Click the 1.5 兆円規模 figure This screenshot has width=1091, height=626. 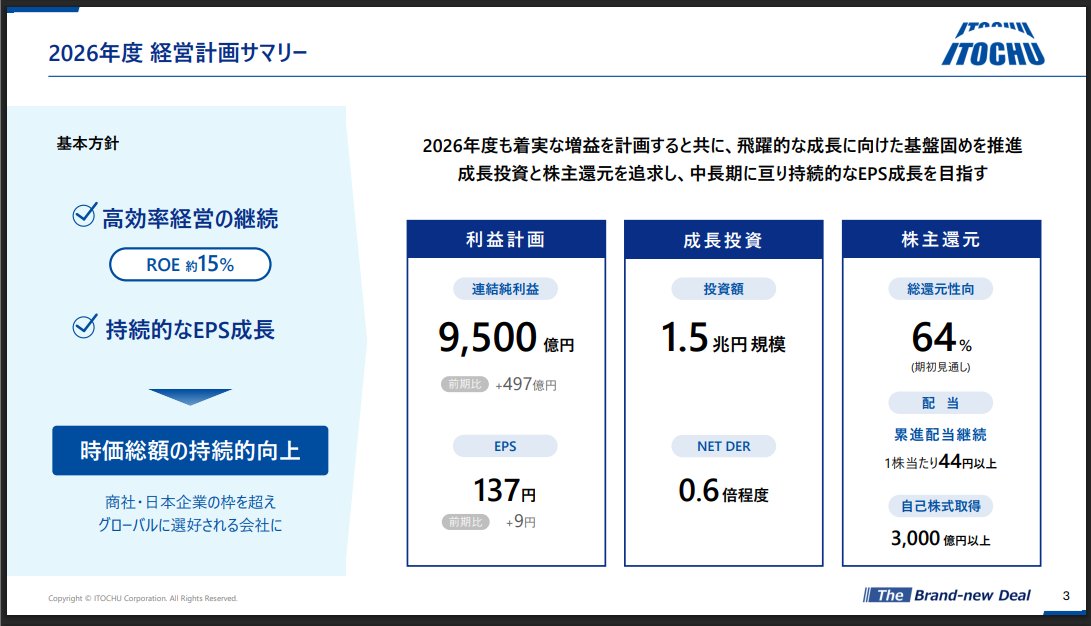tap(724, 338)
